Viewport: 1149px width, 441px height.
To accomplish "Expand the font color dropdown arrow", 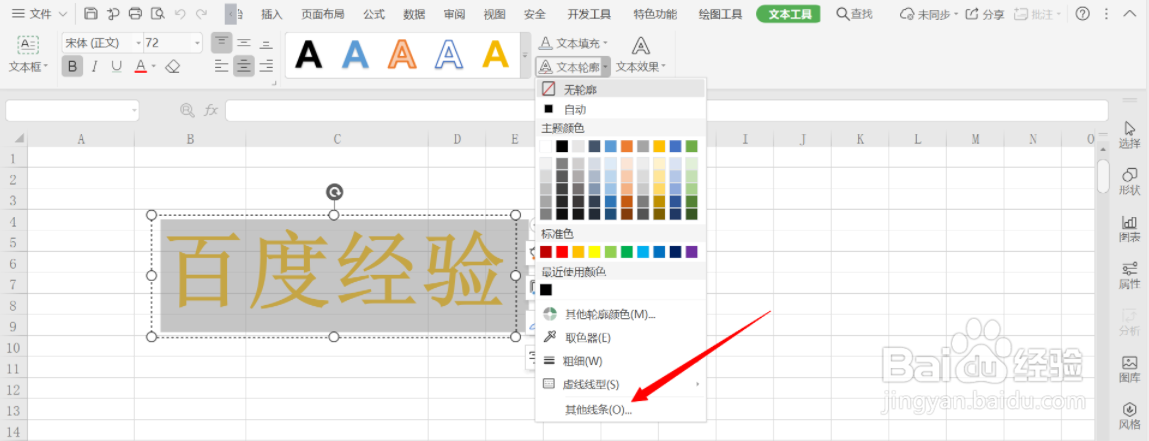I will [154, 67].
